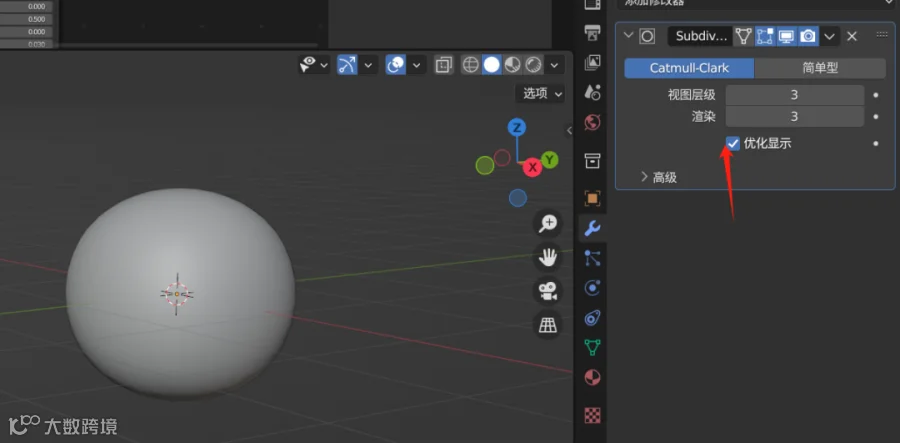This screenshot has height=443, width=900.
Task: Select the 简单型 subdivision type
Action: click(820, 68)
